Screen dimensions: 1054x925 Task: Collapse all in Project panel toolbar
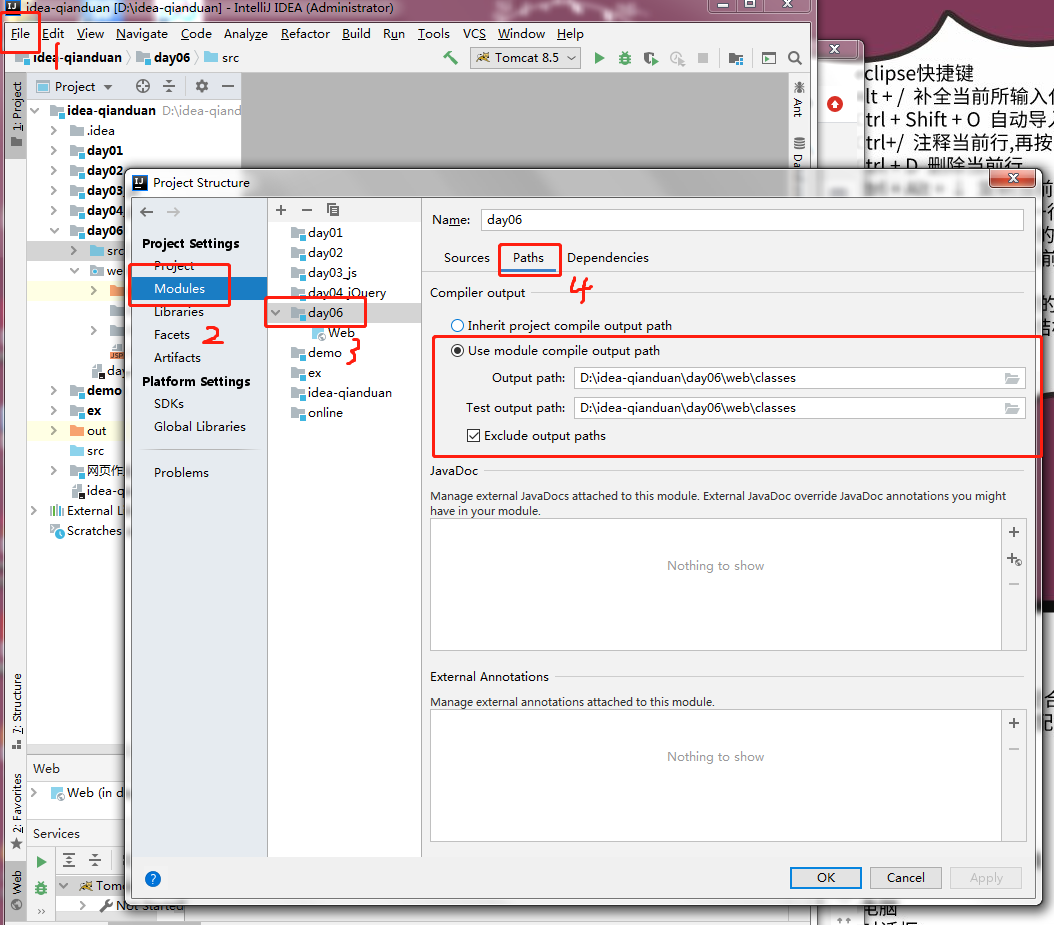pos(169,86)
